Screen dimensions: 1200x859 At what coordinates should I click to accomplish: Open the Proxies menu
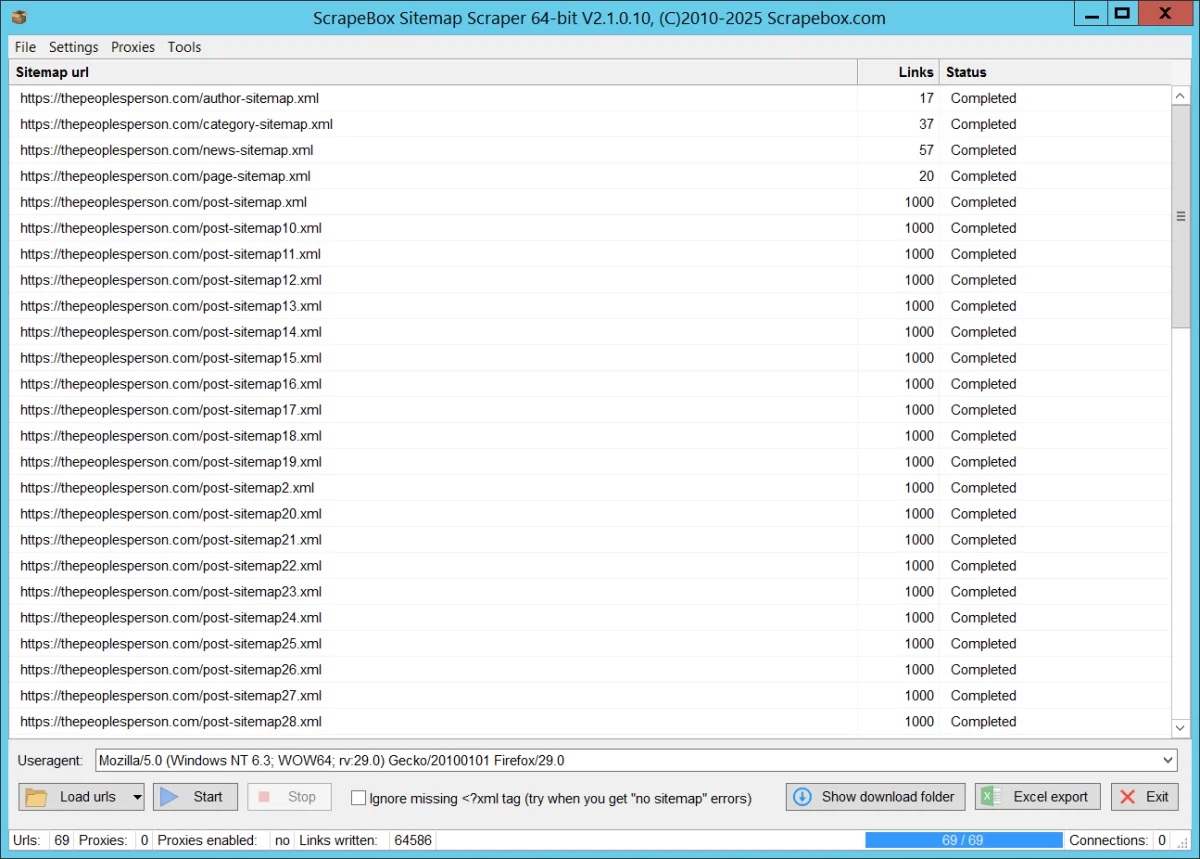(133, 47)
